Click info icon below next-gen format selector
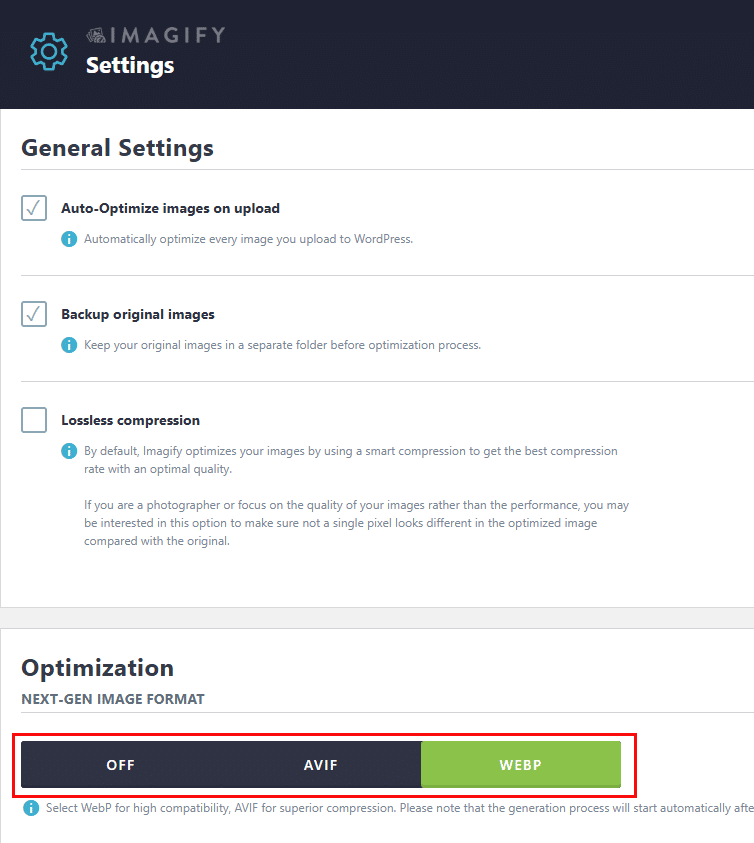754x843 pixels. click(31, 808)
